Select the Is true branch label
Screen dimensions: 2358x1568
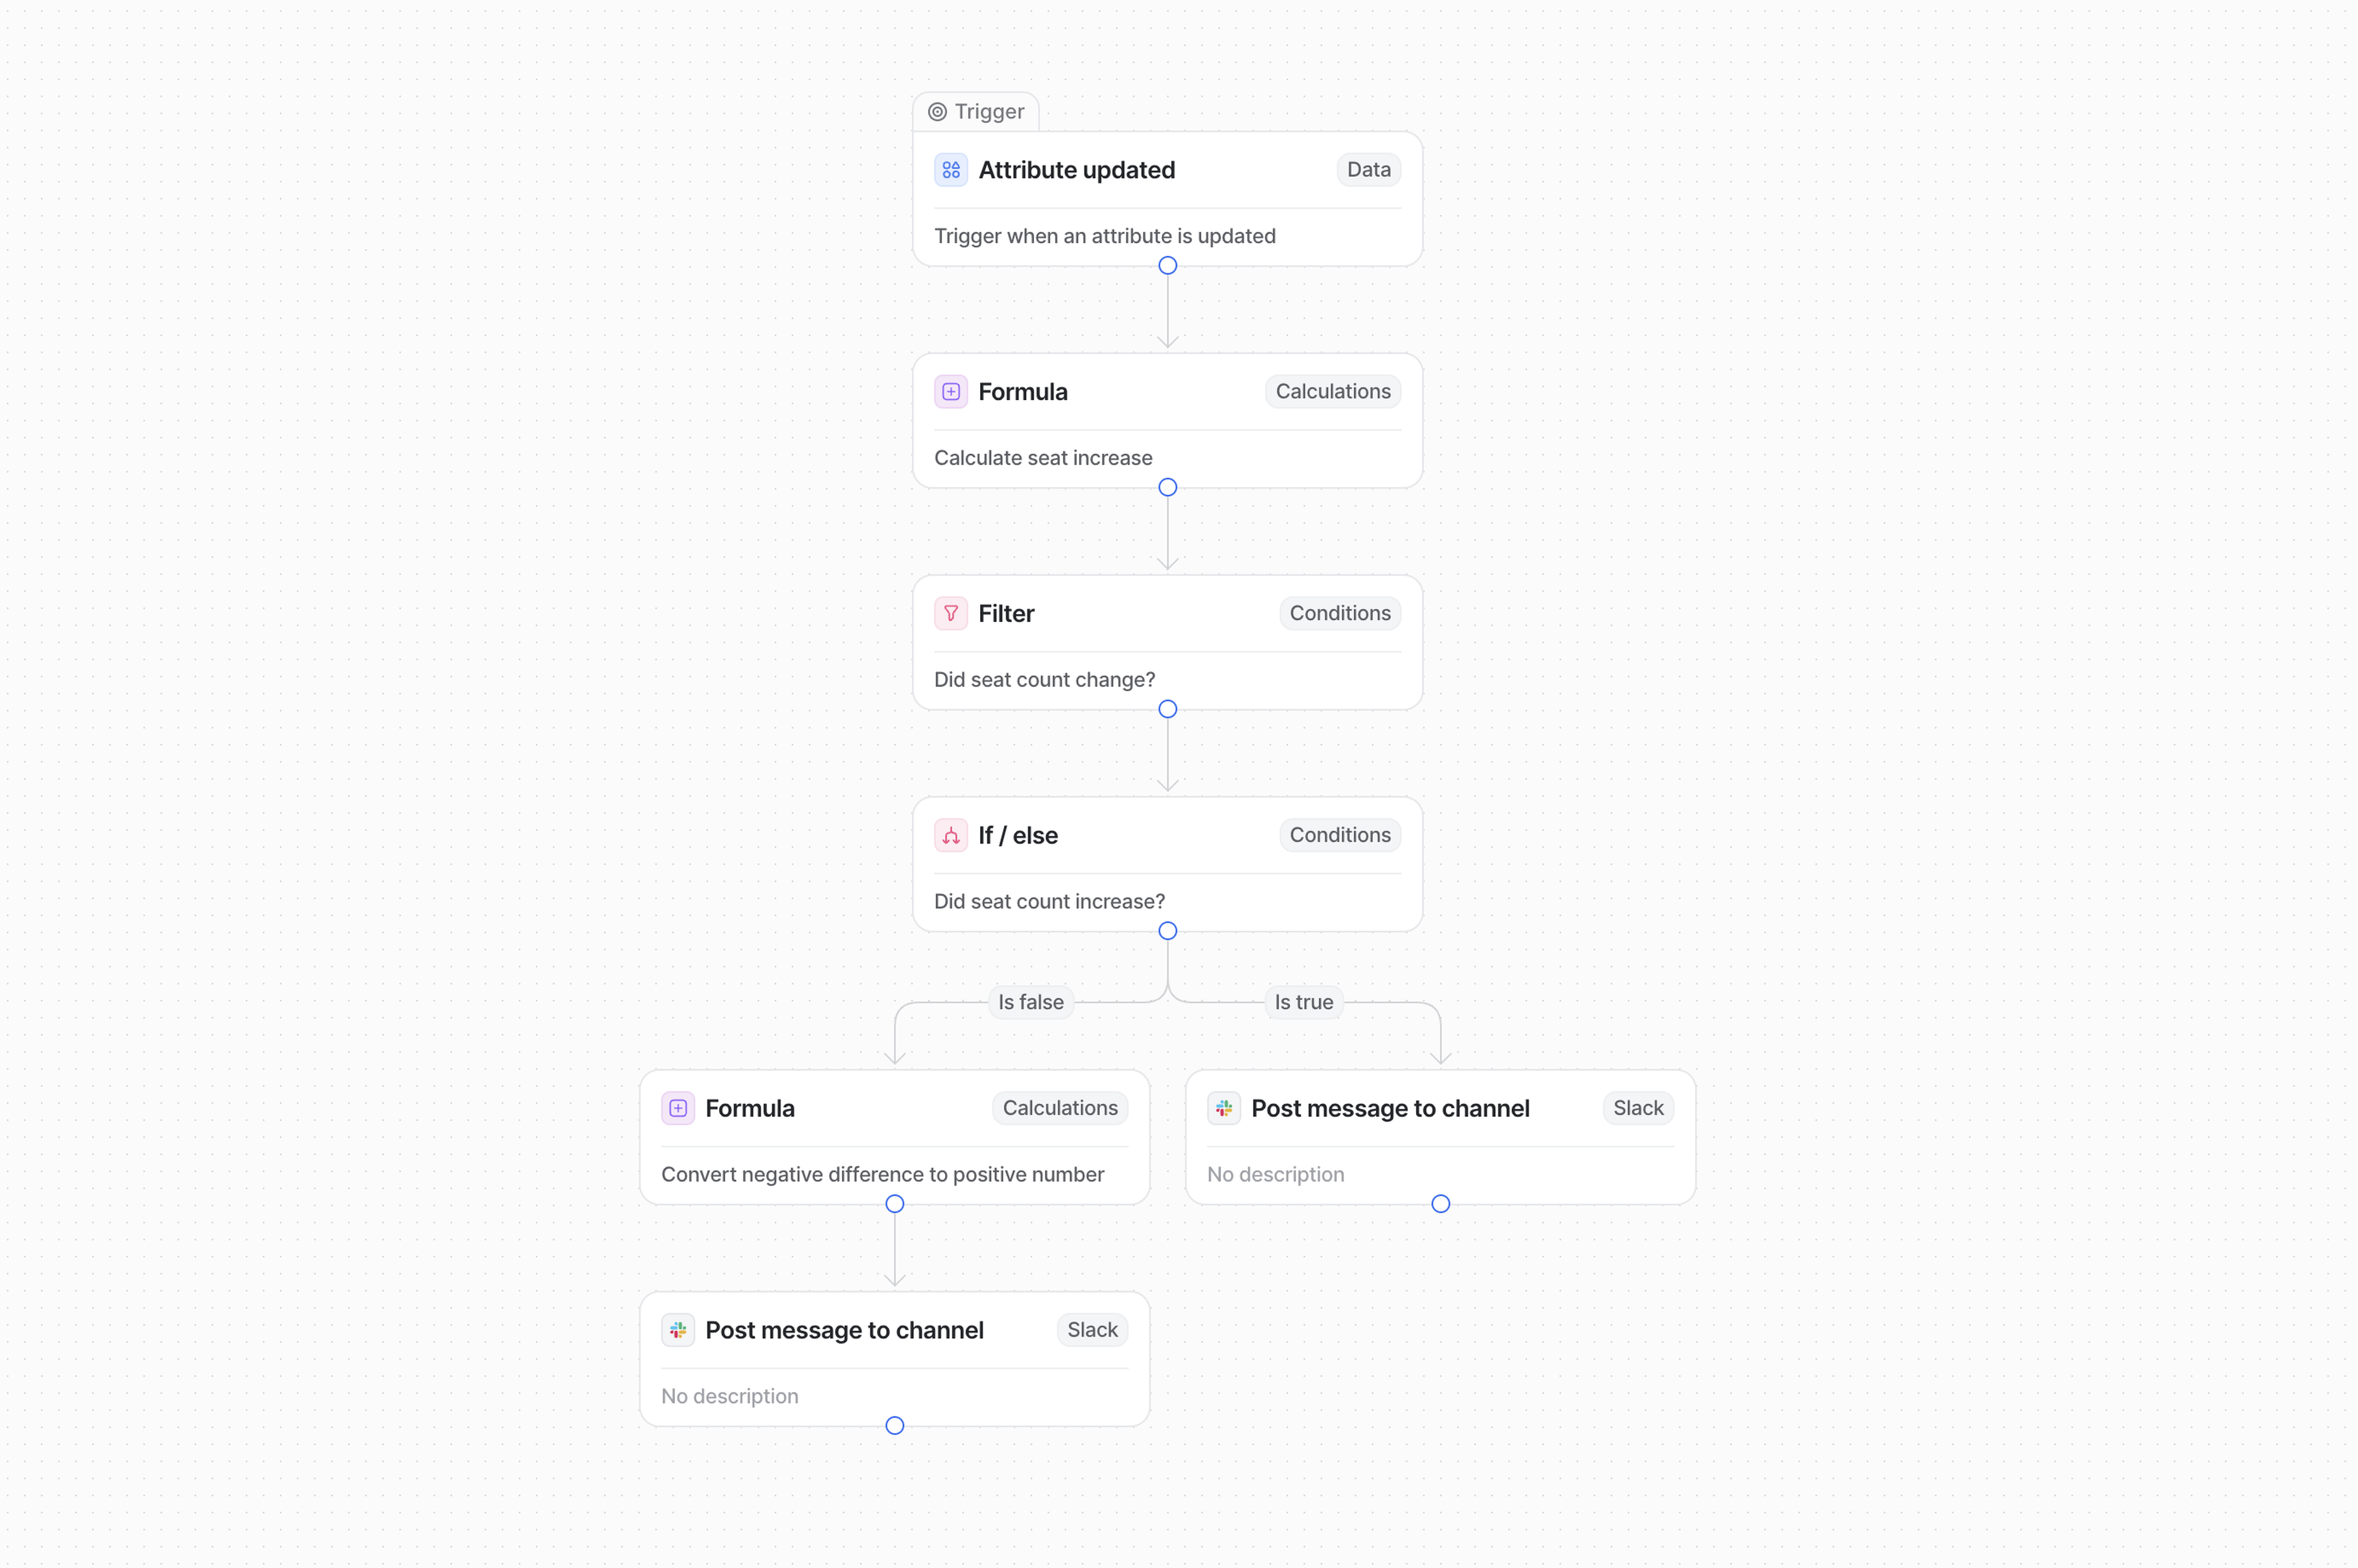pos(1303,1002)
